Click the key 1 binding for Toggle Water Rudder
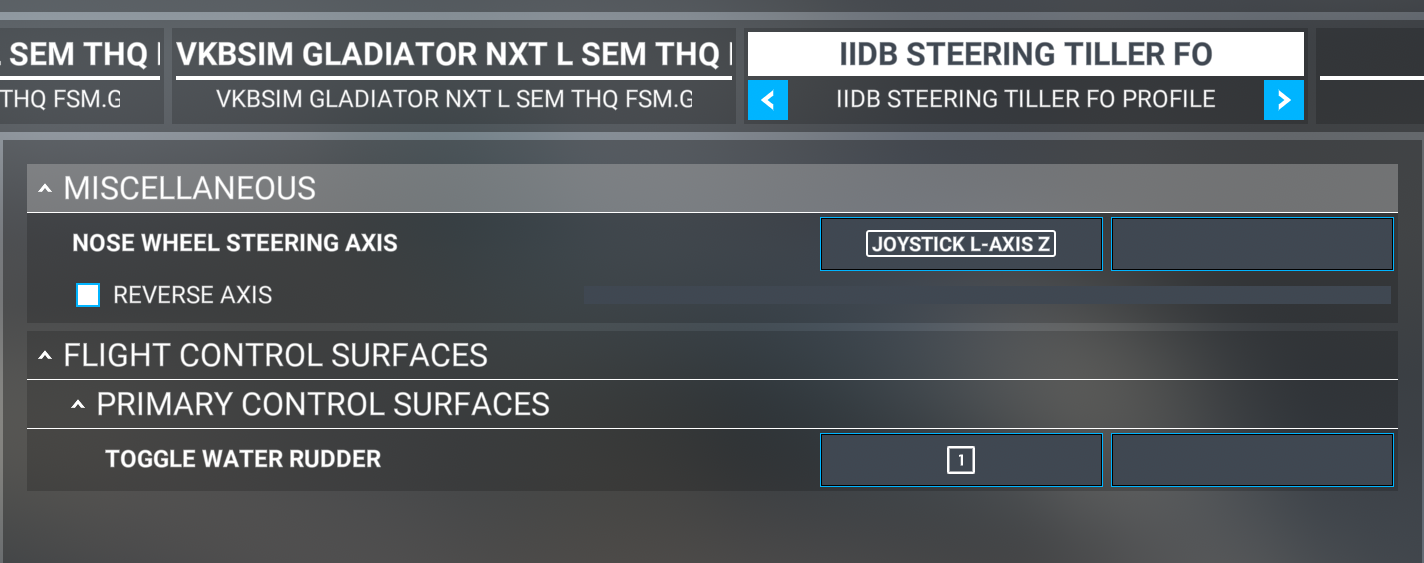 point(961,460)
